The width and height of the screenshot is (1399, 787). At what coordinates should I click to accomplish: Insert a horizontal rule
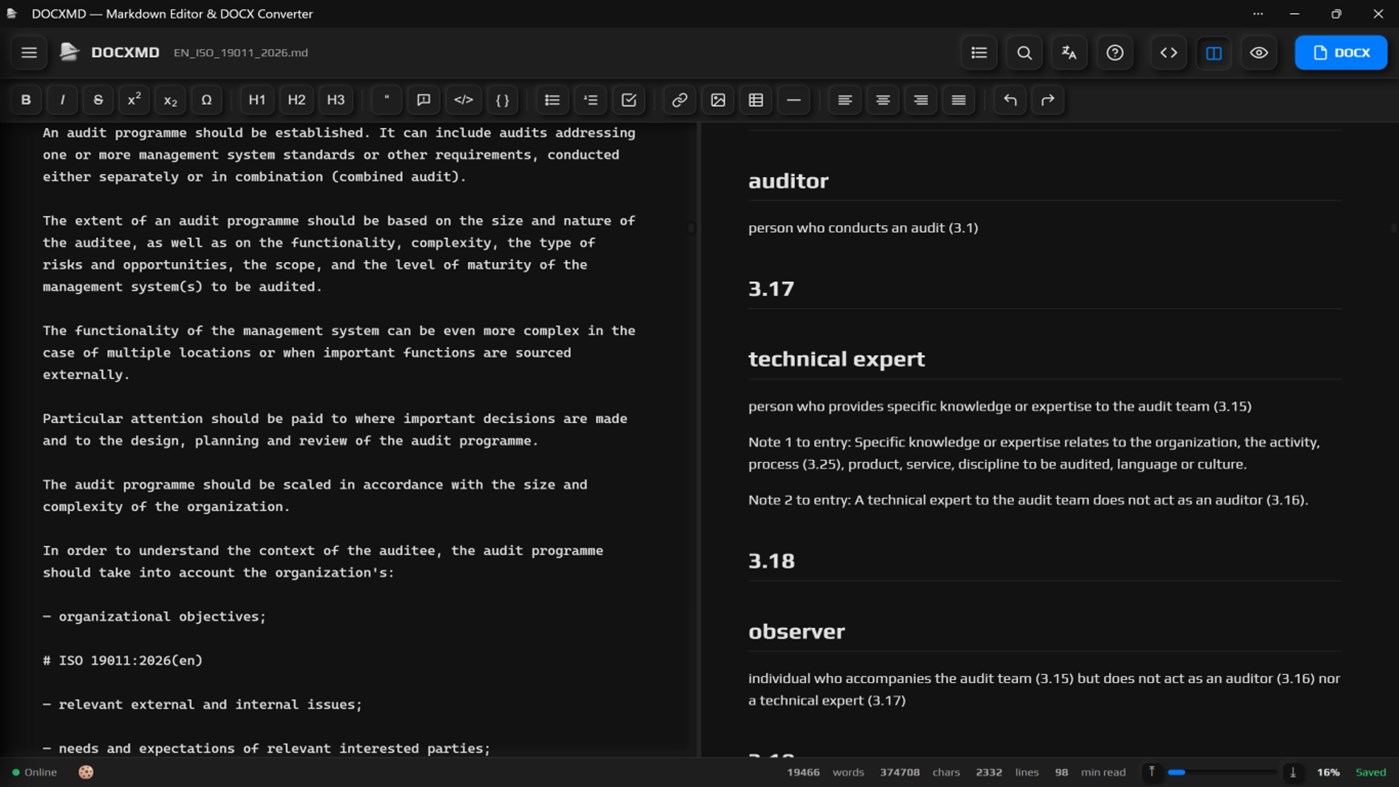[x=793, y=100]
